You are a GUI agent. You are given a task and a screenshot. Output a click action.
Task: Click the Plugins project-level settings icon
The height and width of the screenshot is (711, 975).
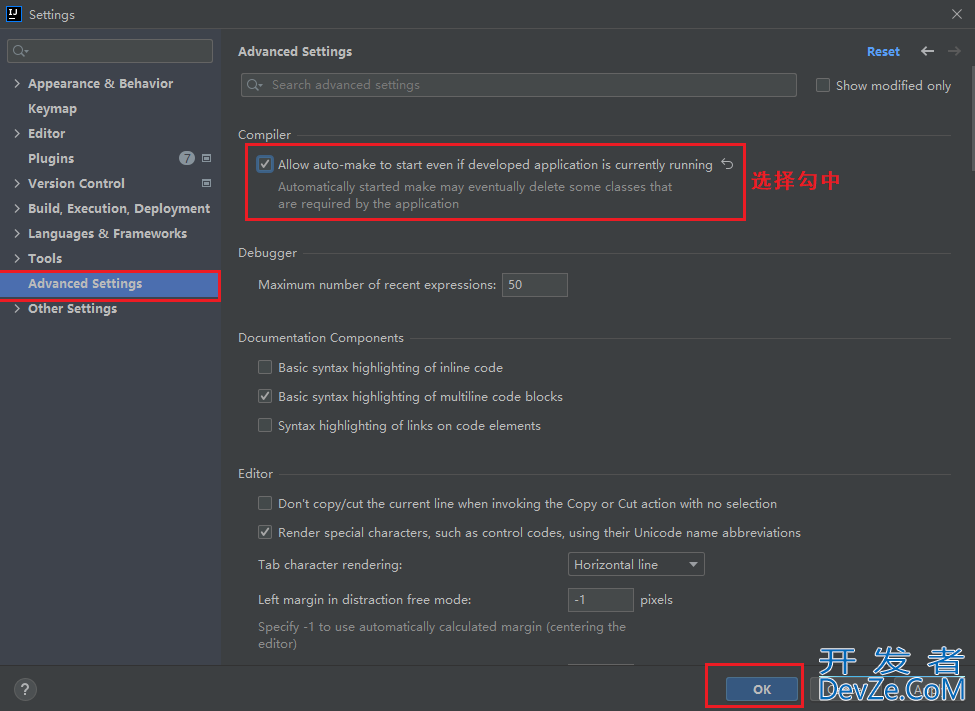(206, 158)
